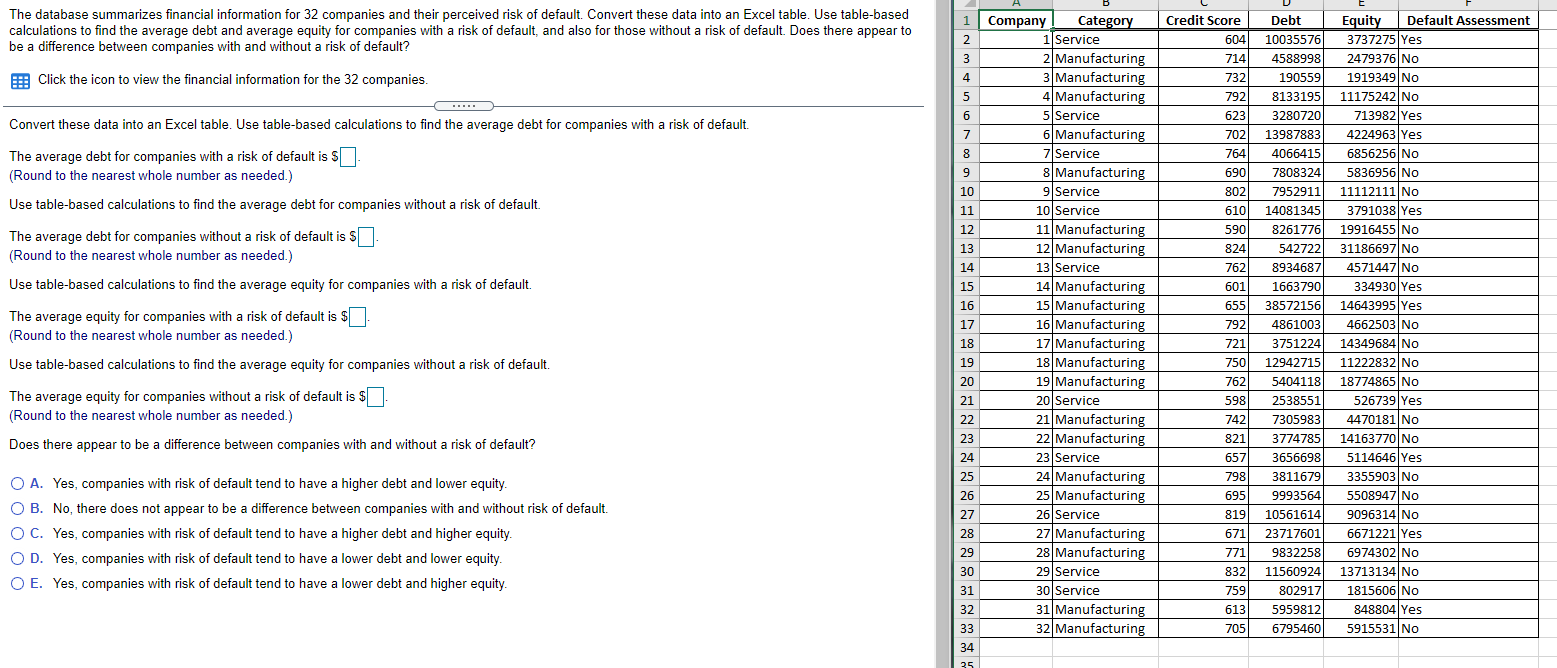This screenshot has width=1557, height=668.
Task: Select option E lower debt and higher equity
Action: point(19,584)
